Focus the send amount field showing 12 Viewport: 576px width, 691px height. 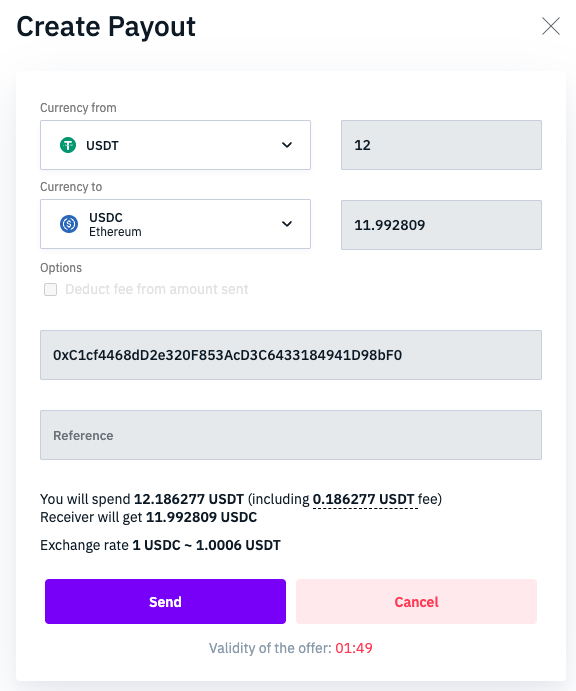[x=441, y=145]
